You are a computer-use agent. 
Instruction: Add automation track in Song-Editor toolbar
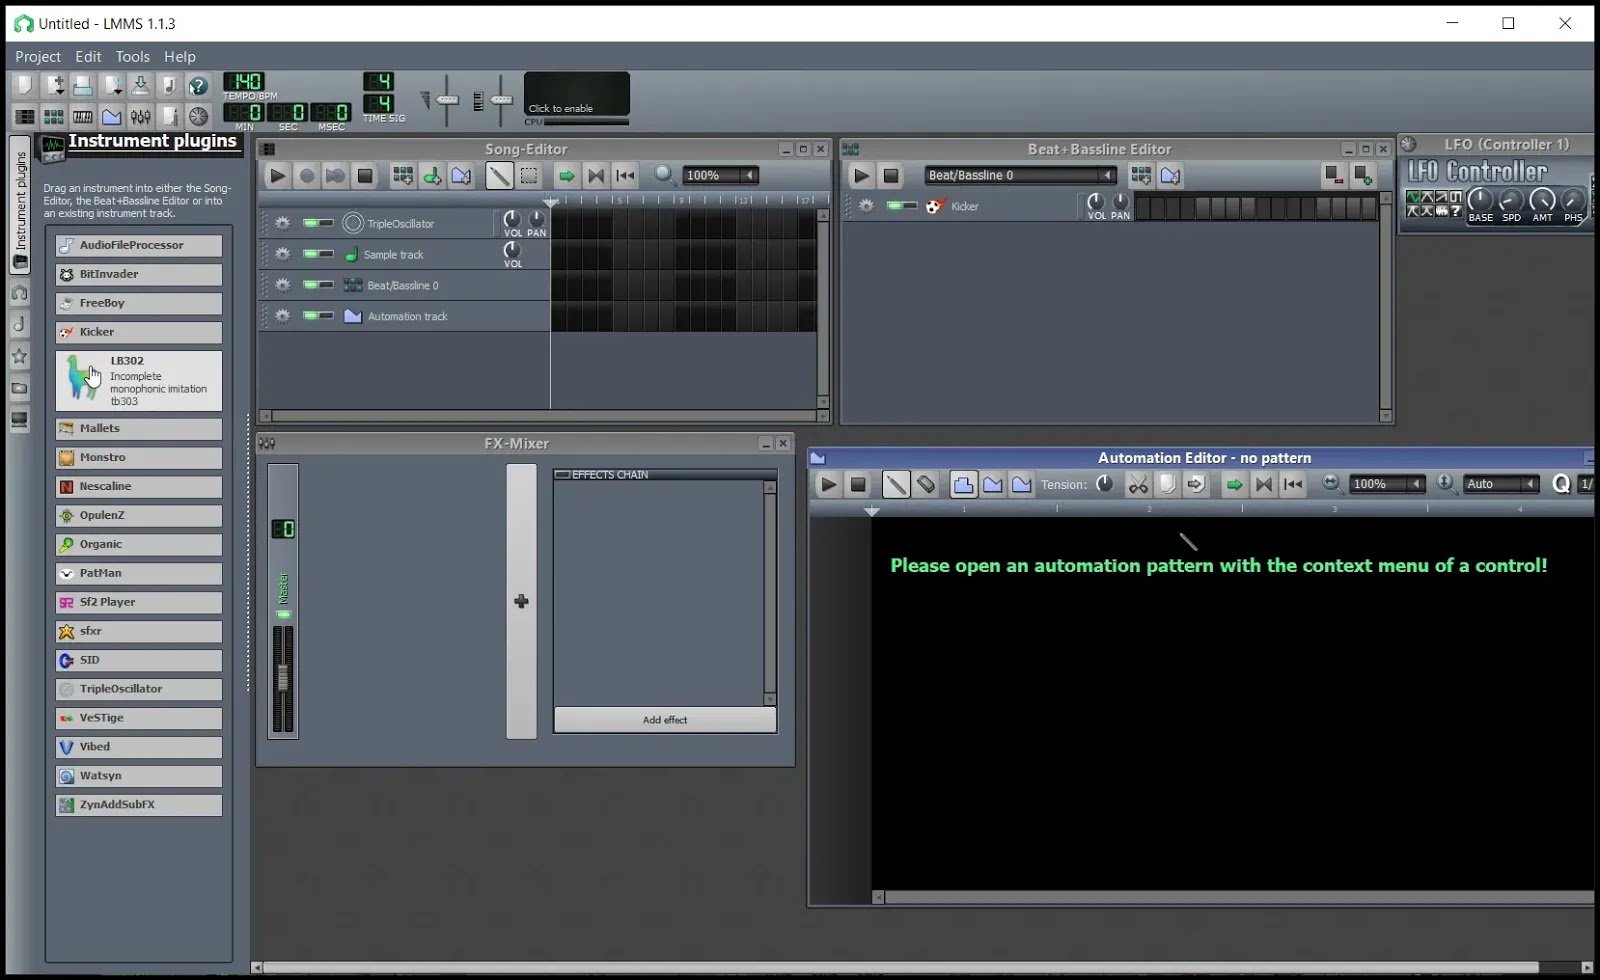point(461,176)
